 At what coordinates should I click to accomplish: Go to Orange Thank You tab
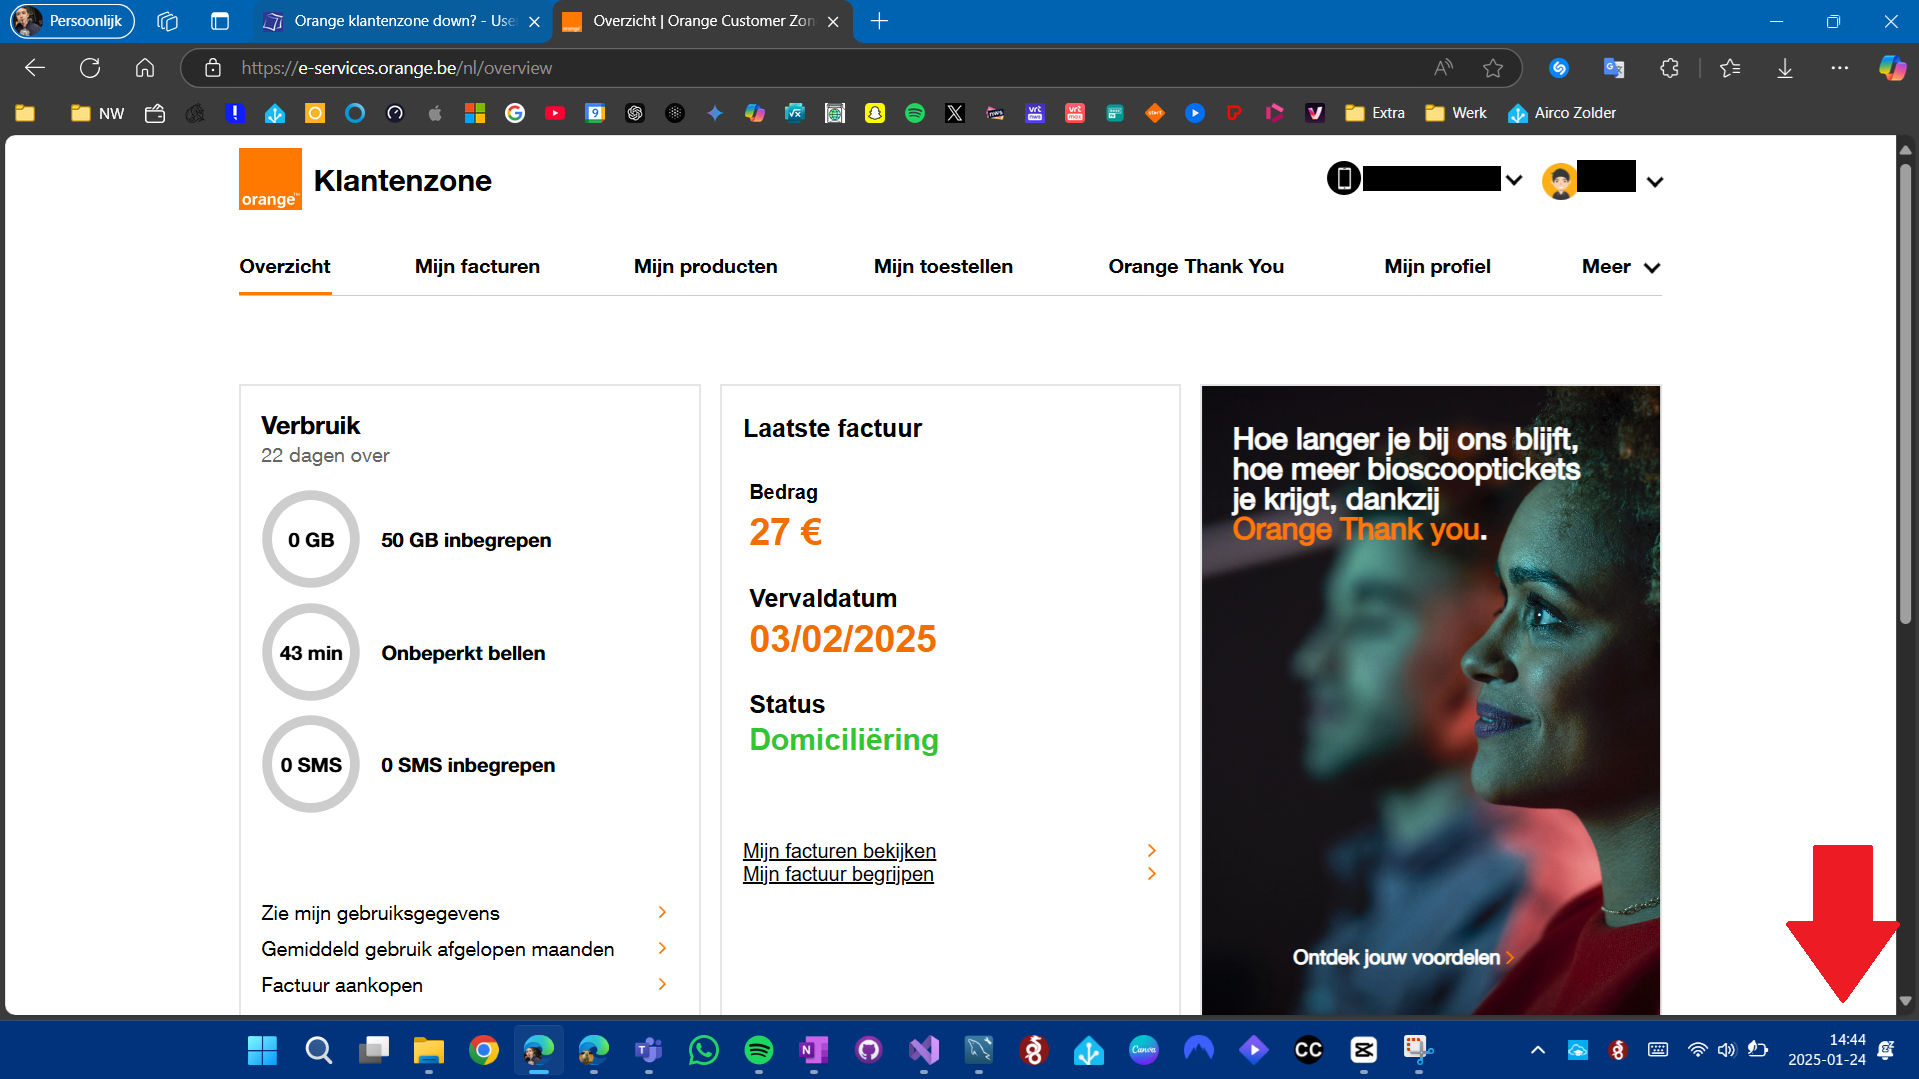click(x=1195, y=267)
